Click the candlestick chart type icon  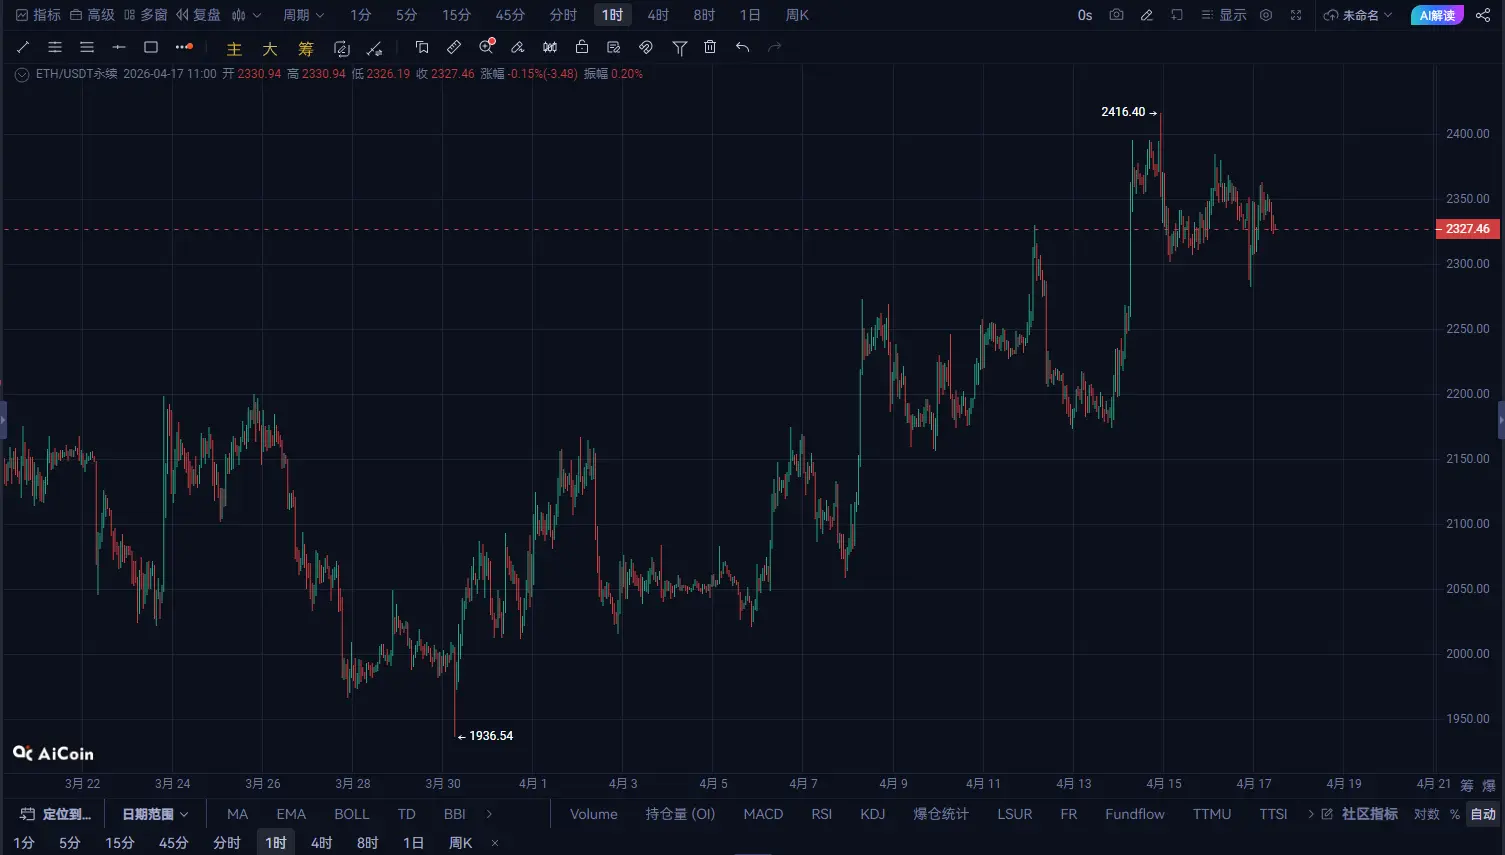[x=238, y=15]
